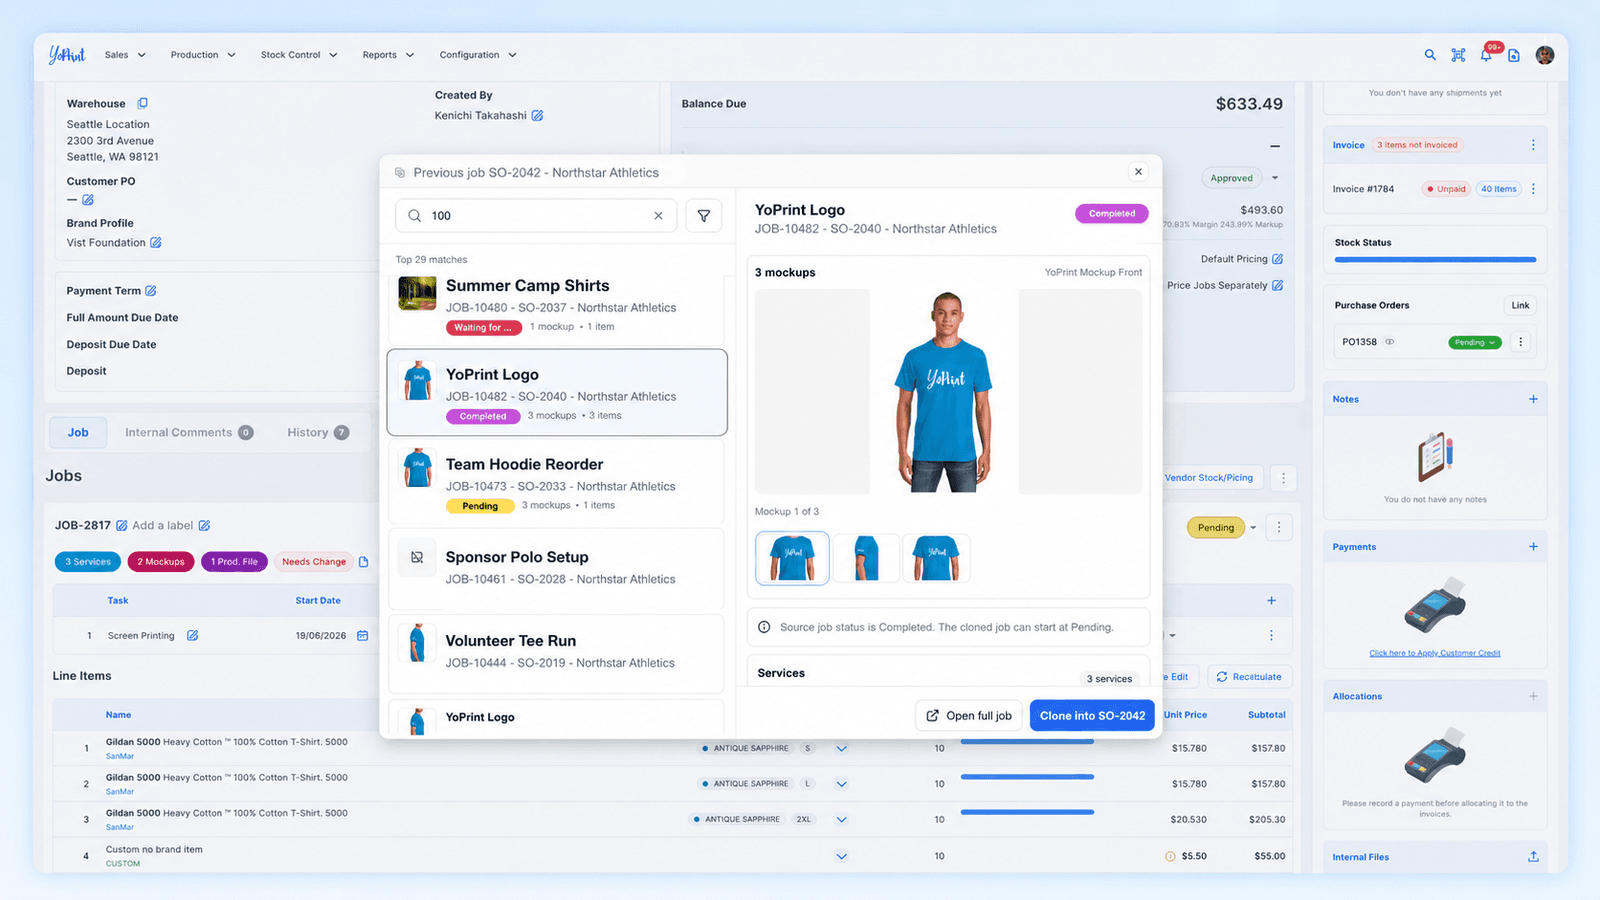Select the third mockup thumbnail
This screenshot has height=900, width=1600.
click(x=936, y=558)
